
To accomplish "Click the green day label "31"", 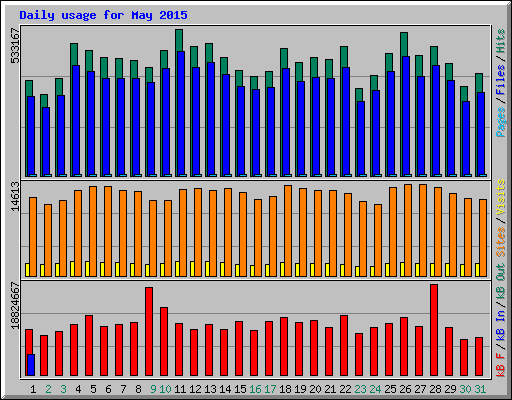I will (x=480, y=389).
